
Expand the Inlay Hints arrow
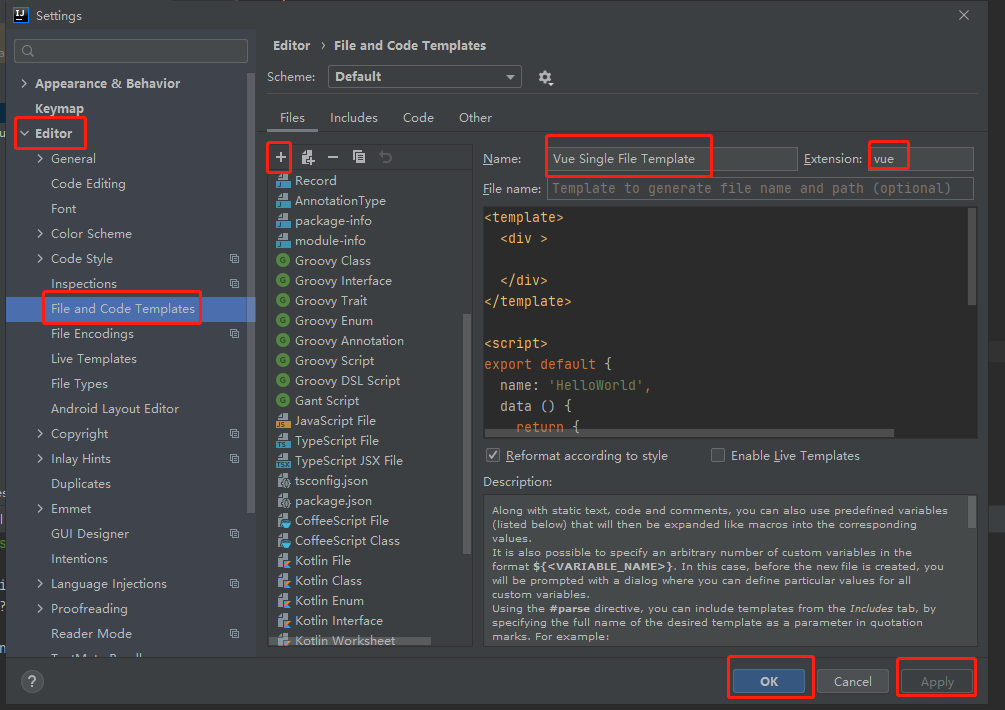40,458
